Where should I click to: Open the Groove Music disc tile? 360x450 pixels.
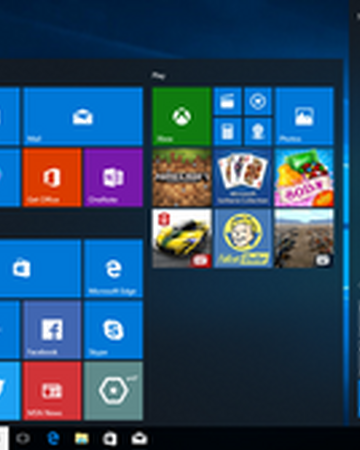[258, 101]
